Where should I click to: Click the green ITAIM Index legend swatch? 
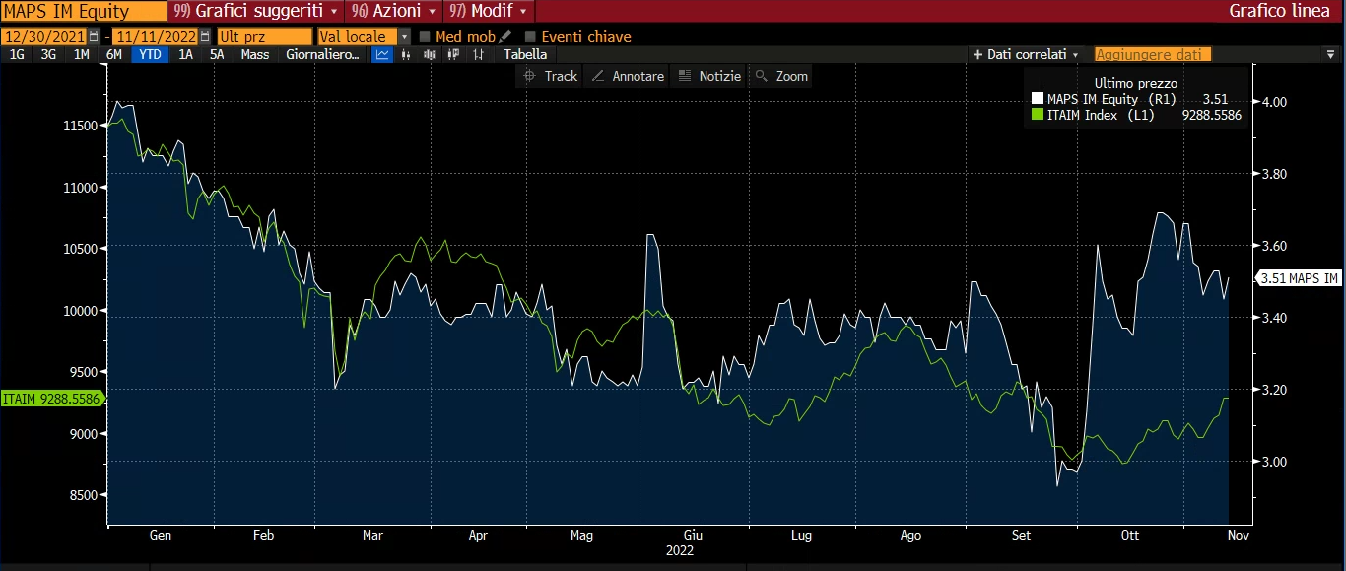[1037, 116]
